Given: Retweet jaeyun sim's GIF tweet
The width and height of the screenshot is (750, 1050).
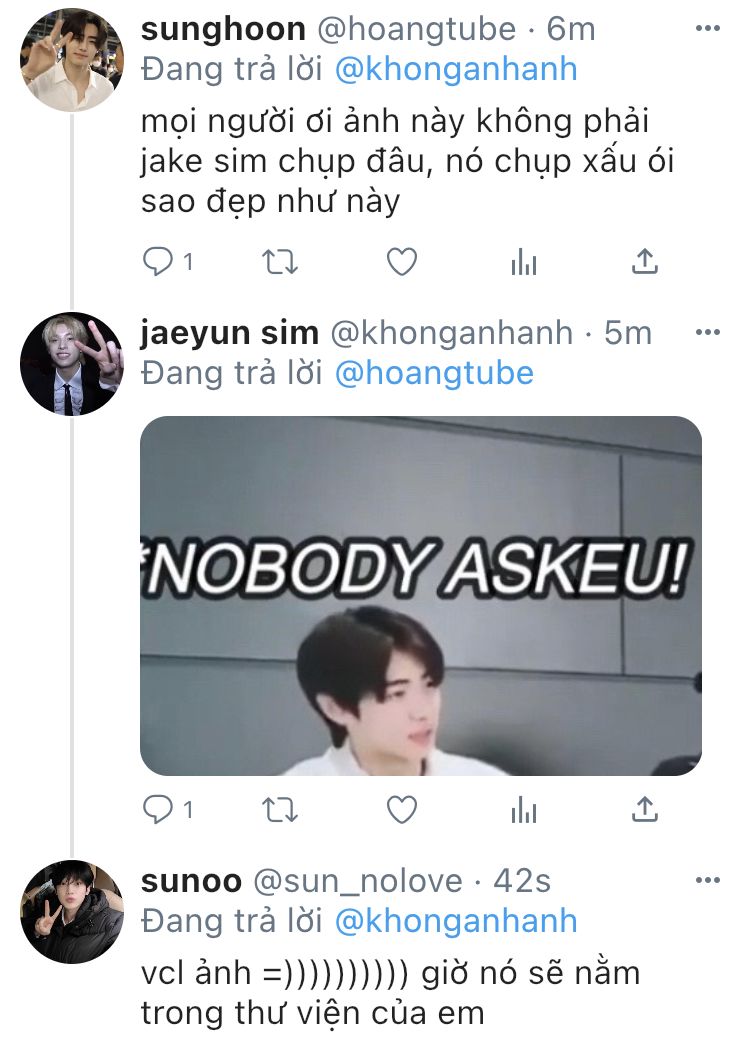Looking at the screenshot, I should point(279,810).
